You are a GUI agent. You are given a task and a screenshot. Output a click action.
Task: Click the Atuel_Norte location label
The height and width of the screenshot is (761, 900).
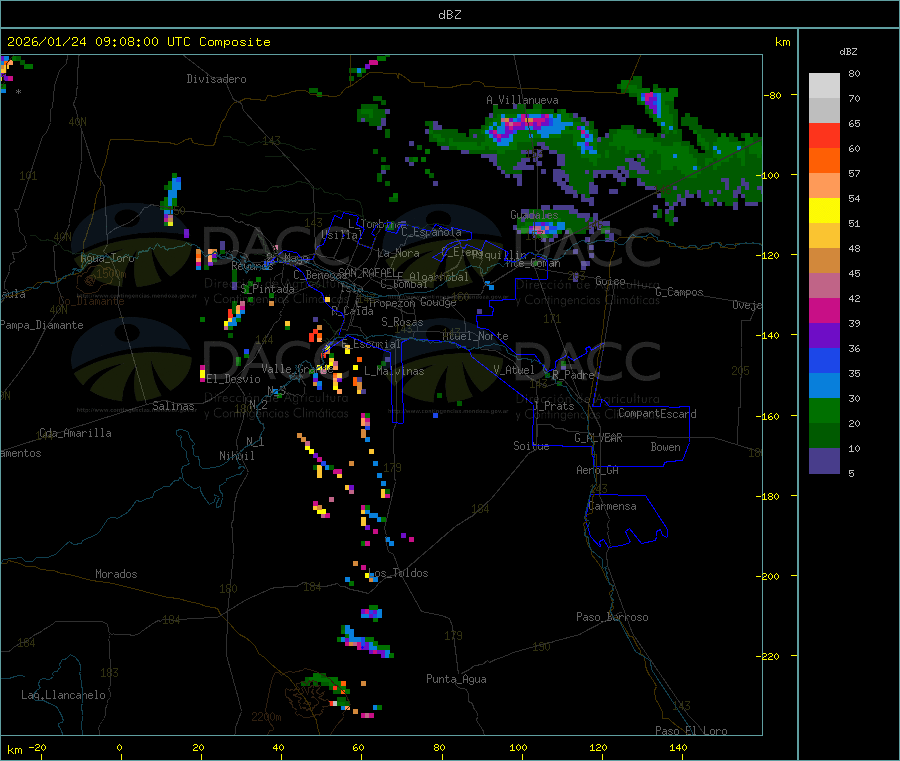coord(475,336)
